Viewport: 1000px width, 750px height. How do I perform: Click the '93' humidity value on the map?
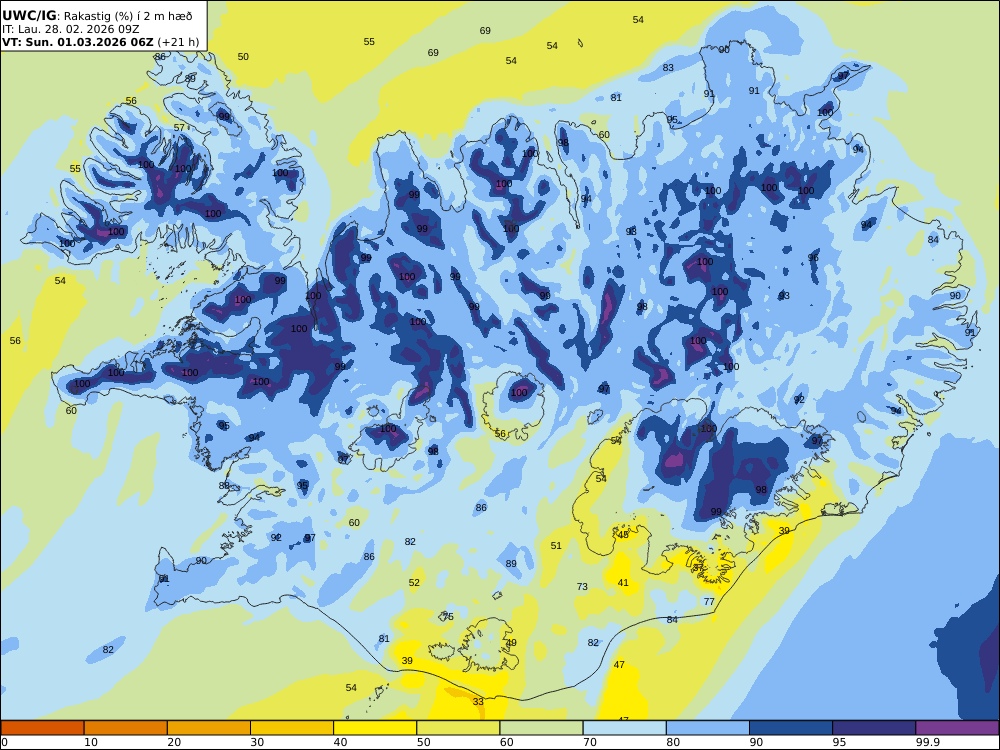pyautogui.click(x=784, y=296)
